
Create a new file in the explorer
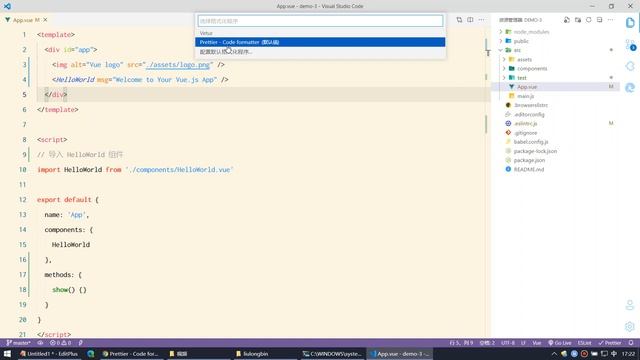(x=567, y=20)
